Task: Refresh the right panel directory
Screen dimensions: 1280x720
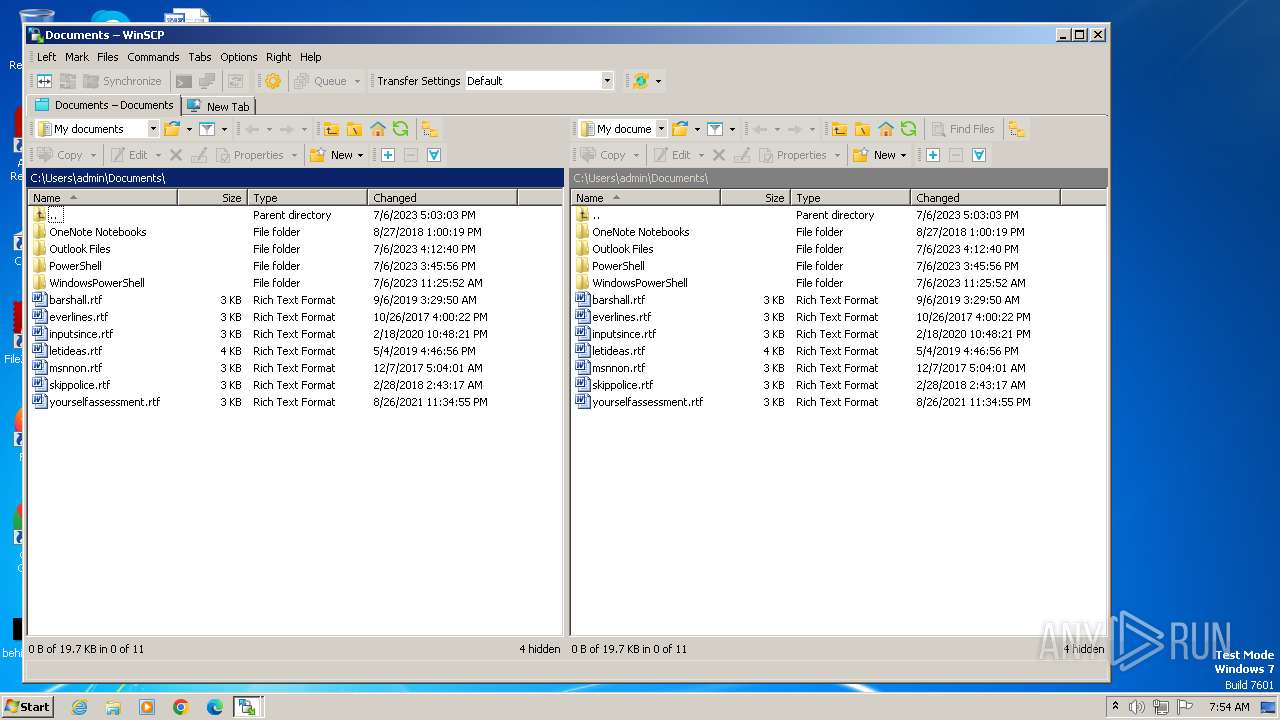Action: (908, 129)
